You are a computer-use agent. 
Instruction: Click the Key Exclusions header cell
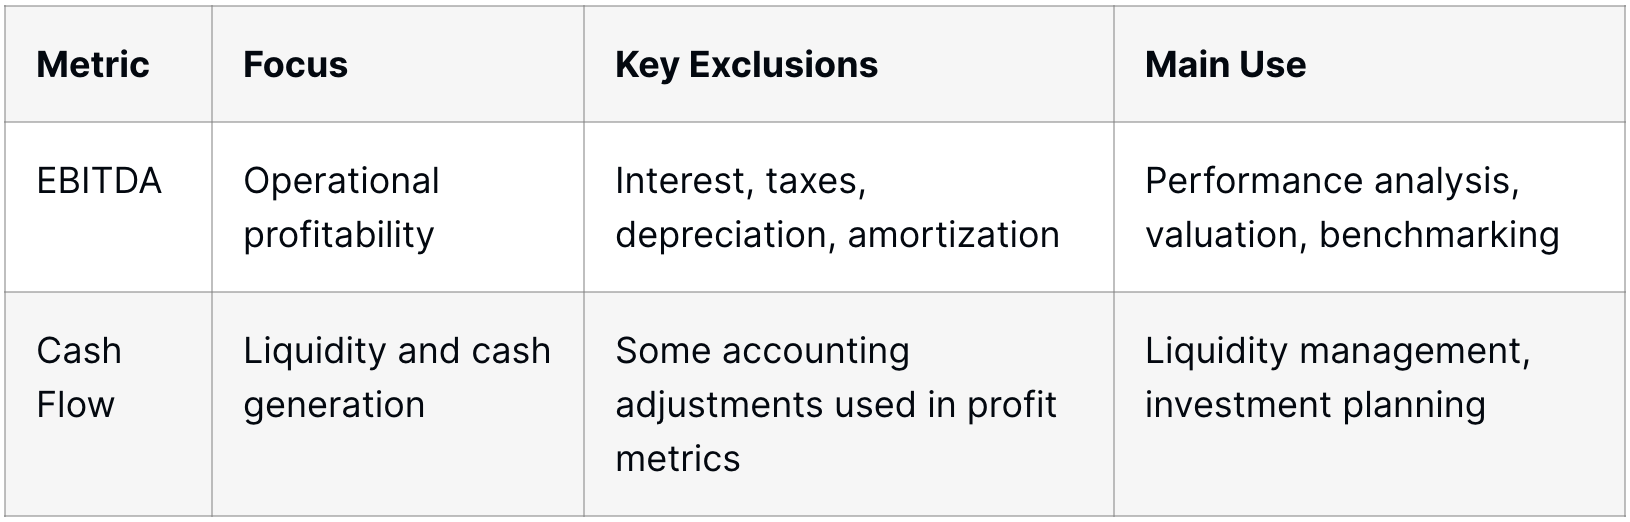746,65
